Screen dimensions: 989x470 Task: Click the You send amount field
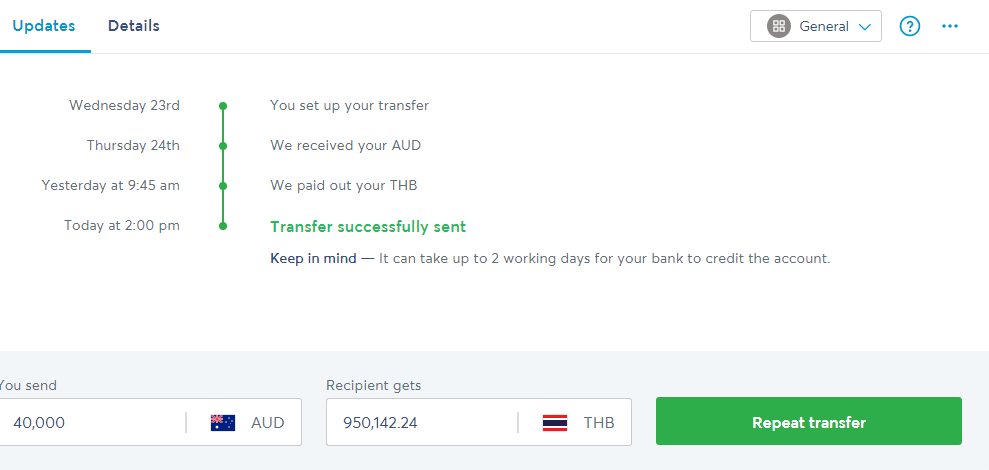click(x=90, y=423)
